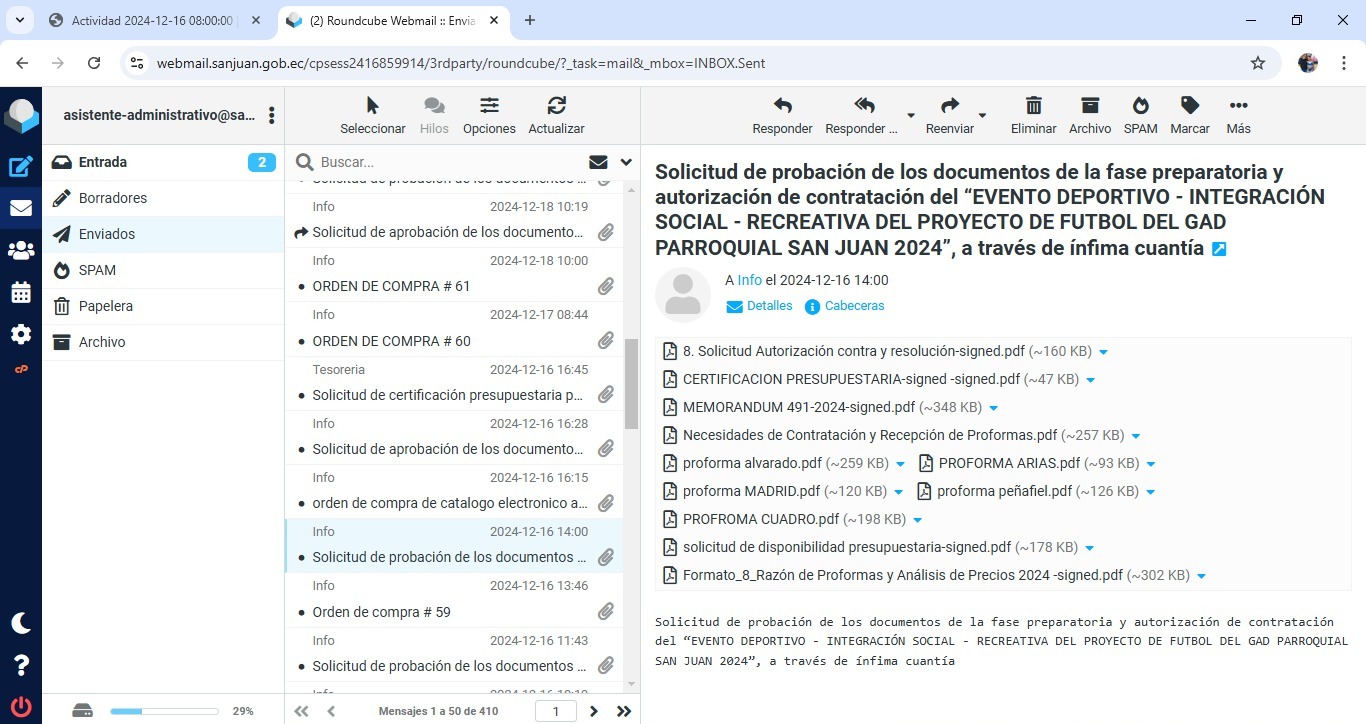1366x724 pixels.
Task: Open the Papelera folder
Action: (x=106, y=306)
